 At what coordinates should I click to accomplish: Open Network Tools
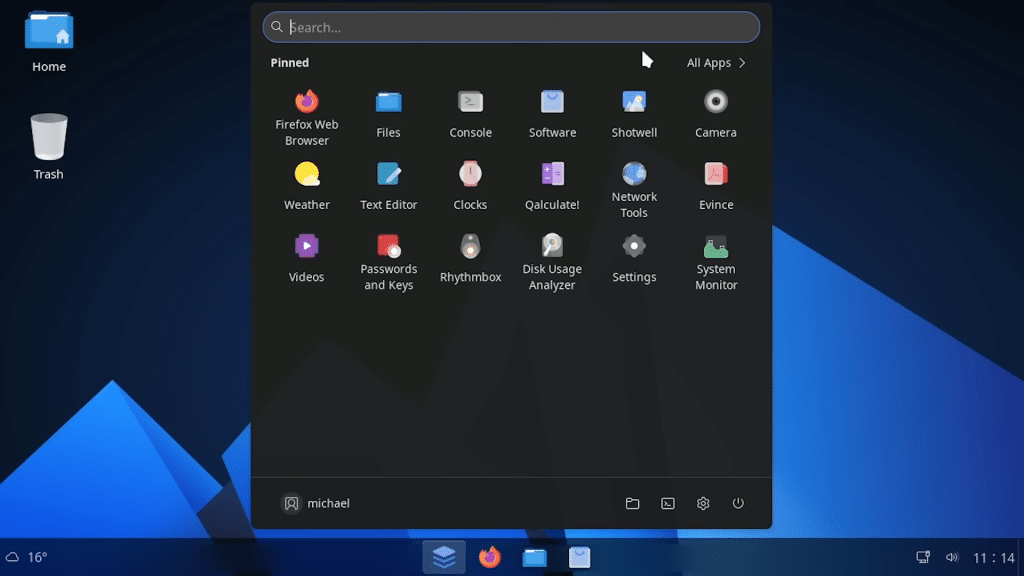pyautogui.click(x=634, y=175)
